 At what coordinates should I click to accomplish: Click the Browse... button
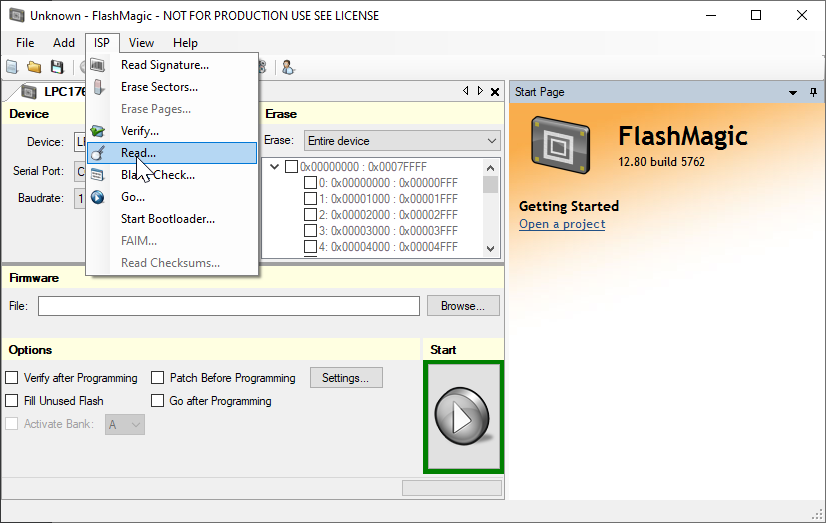[x=463, y=306]
